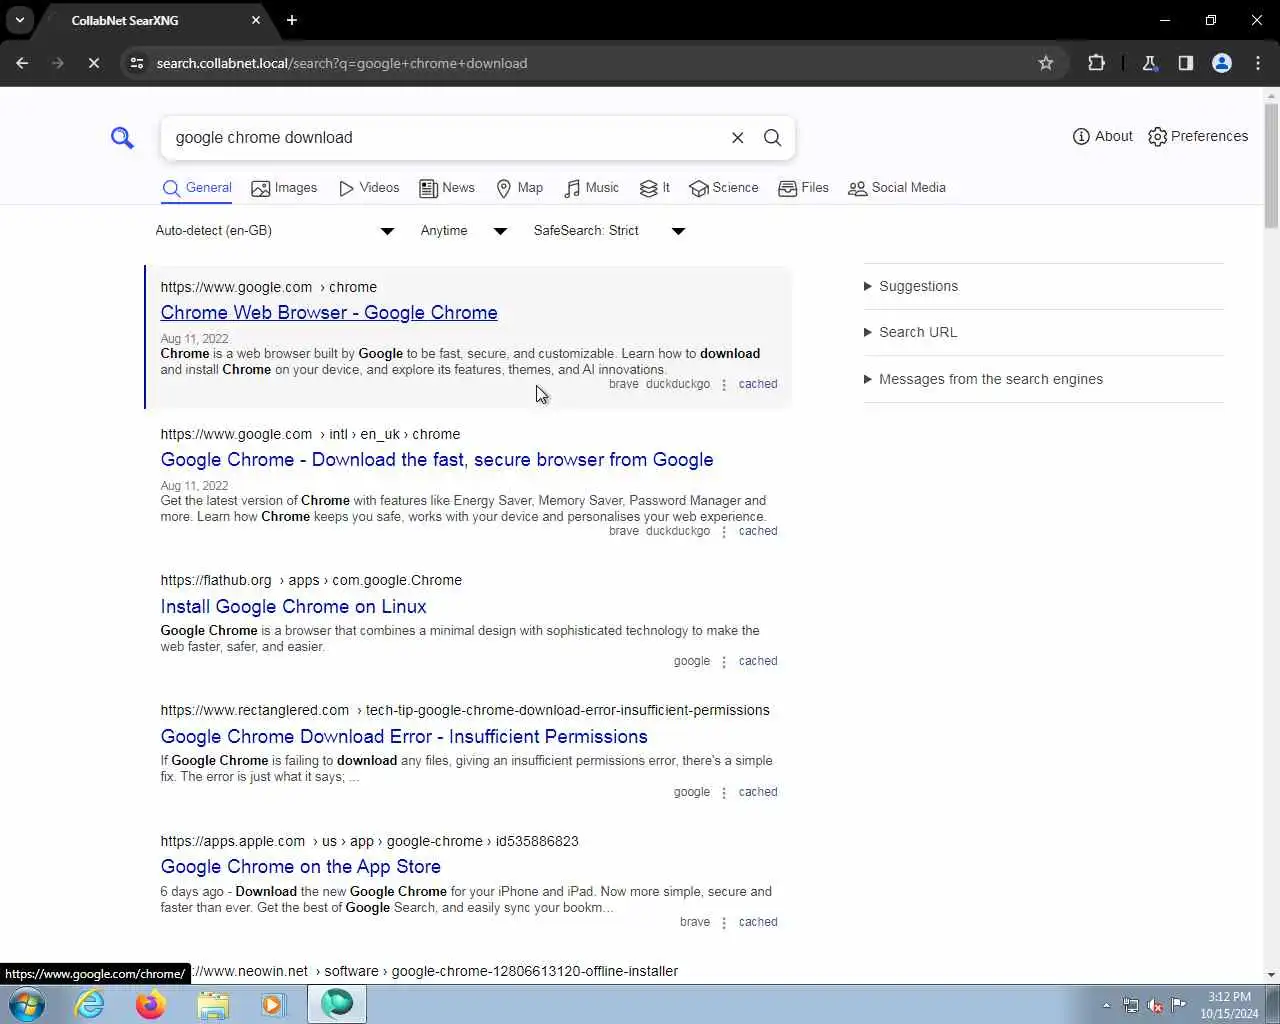Bookmark this page with the star icon
The width and height of the screenshot is (1280, 1024).
point(1046,63)
